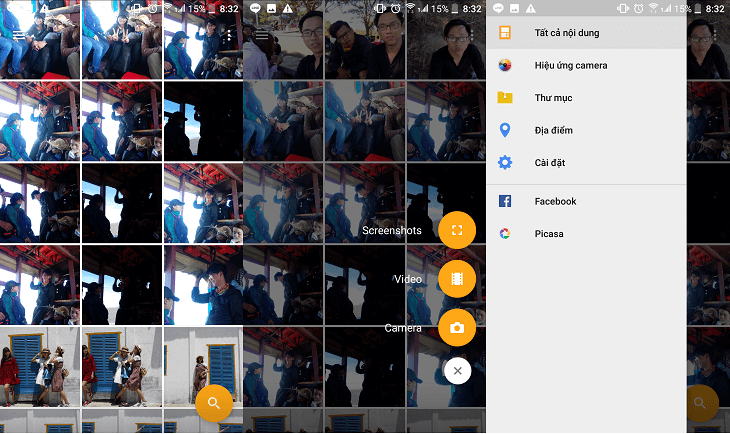Open the Screenshots orange button

point(457,230)
